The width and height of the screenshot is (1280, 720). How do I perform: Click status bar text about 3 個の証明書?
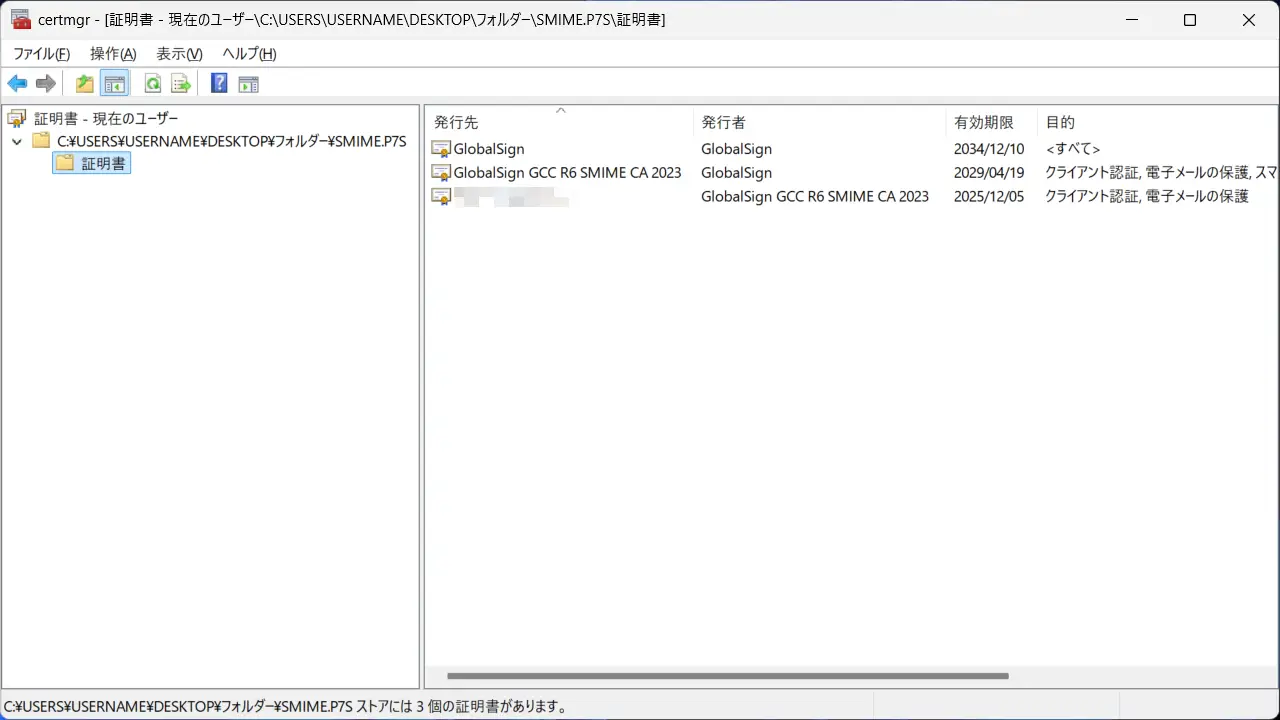pyautogui.click(x=286, y=707)
